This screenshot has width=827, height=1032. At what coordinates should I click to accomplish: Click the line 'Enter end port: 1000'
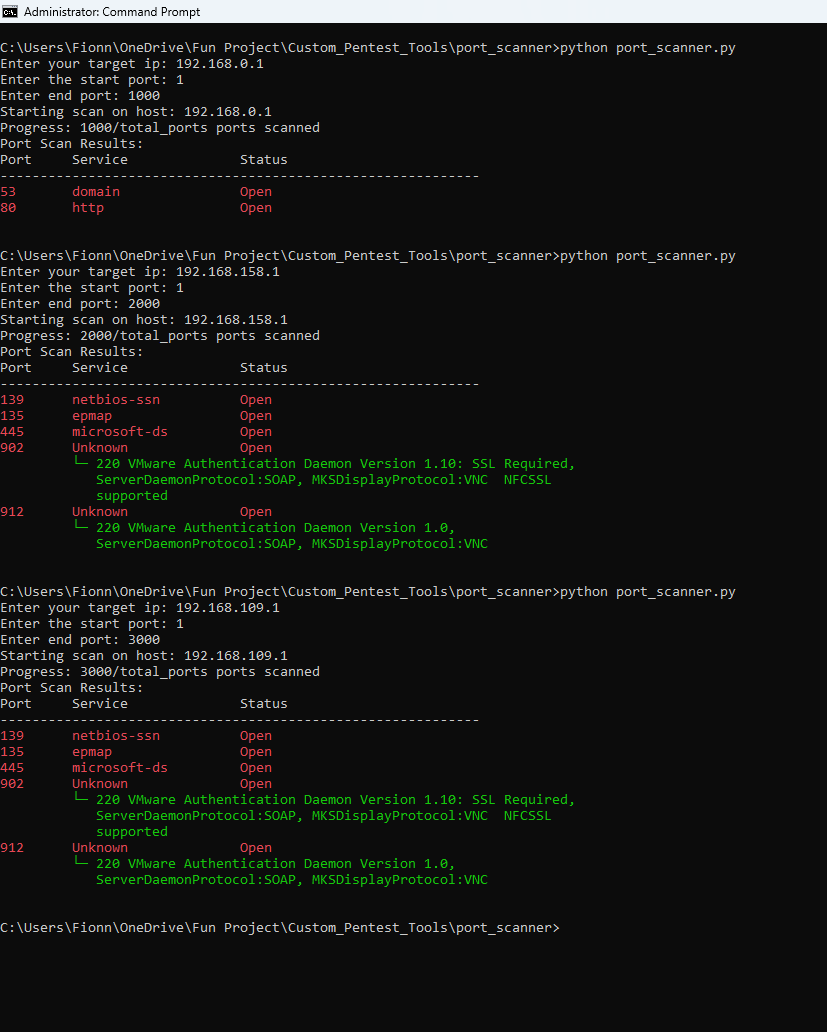point(80,96)
